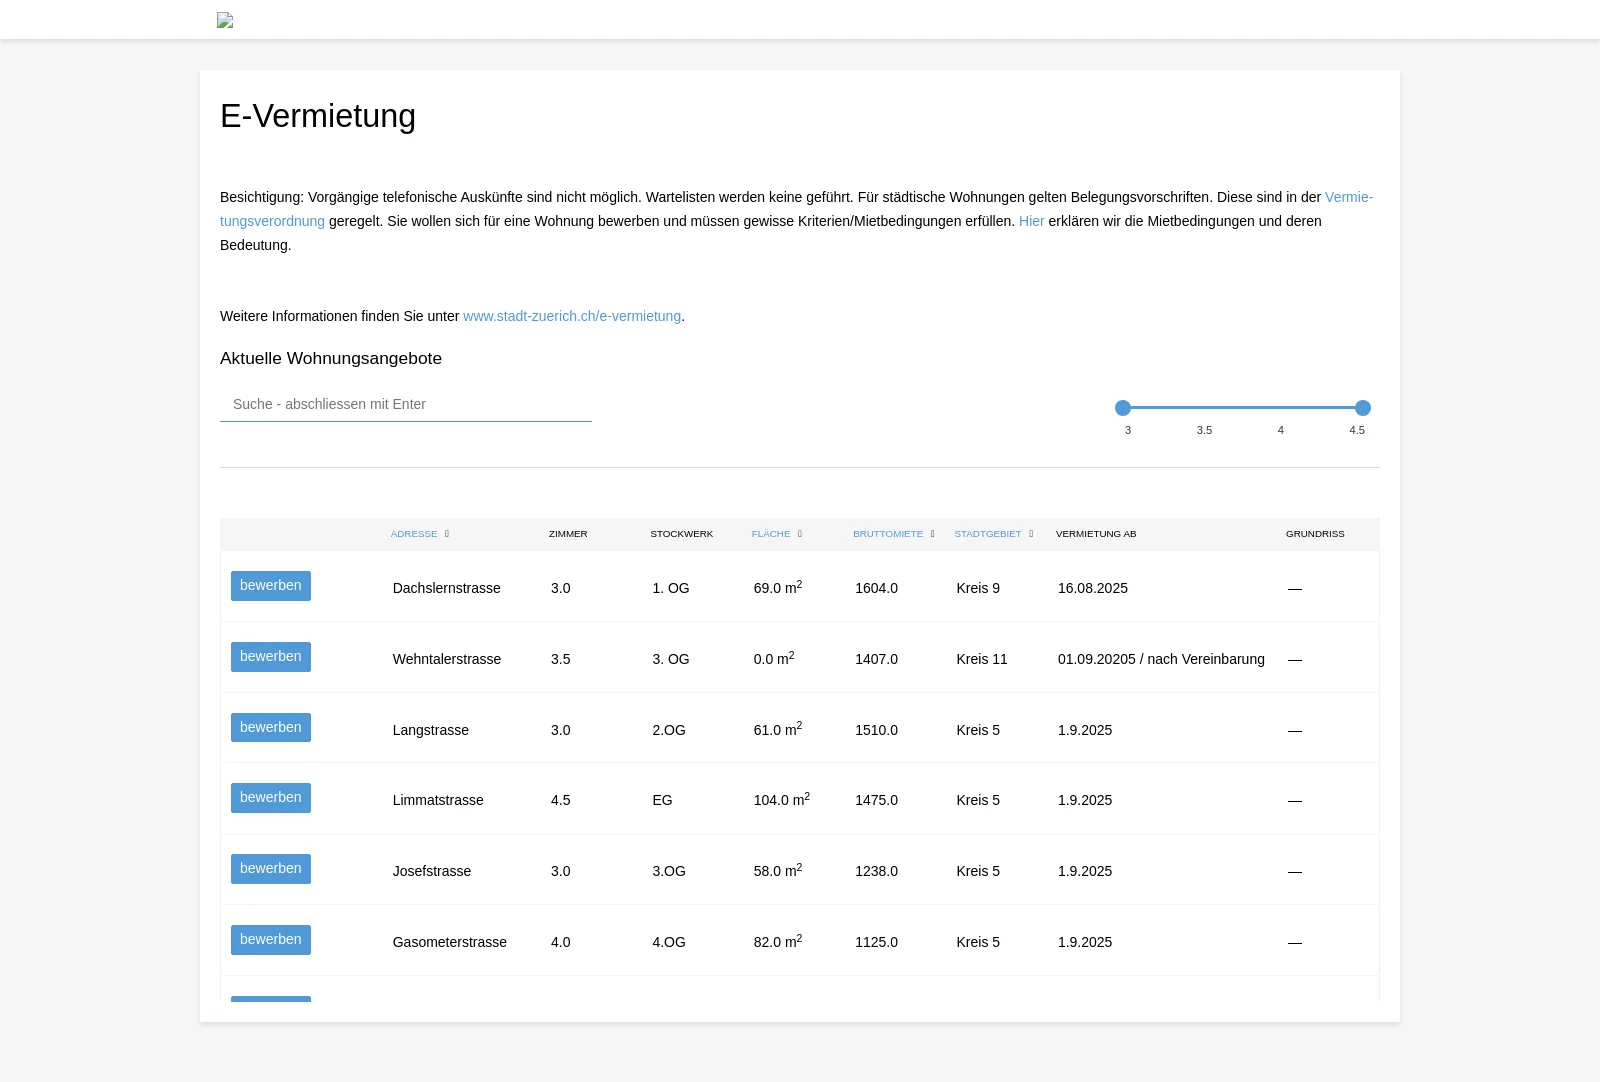Click floor cell 'EG'

point(662,800)
